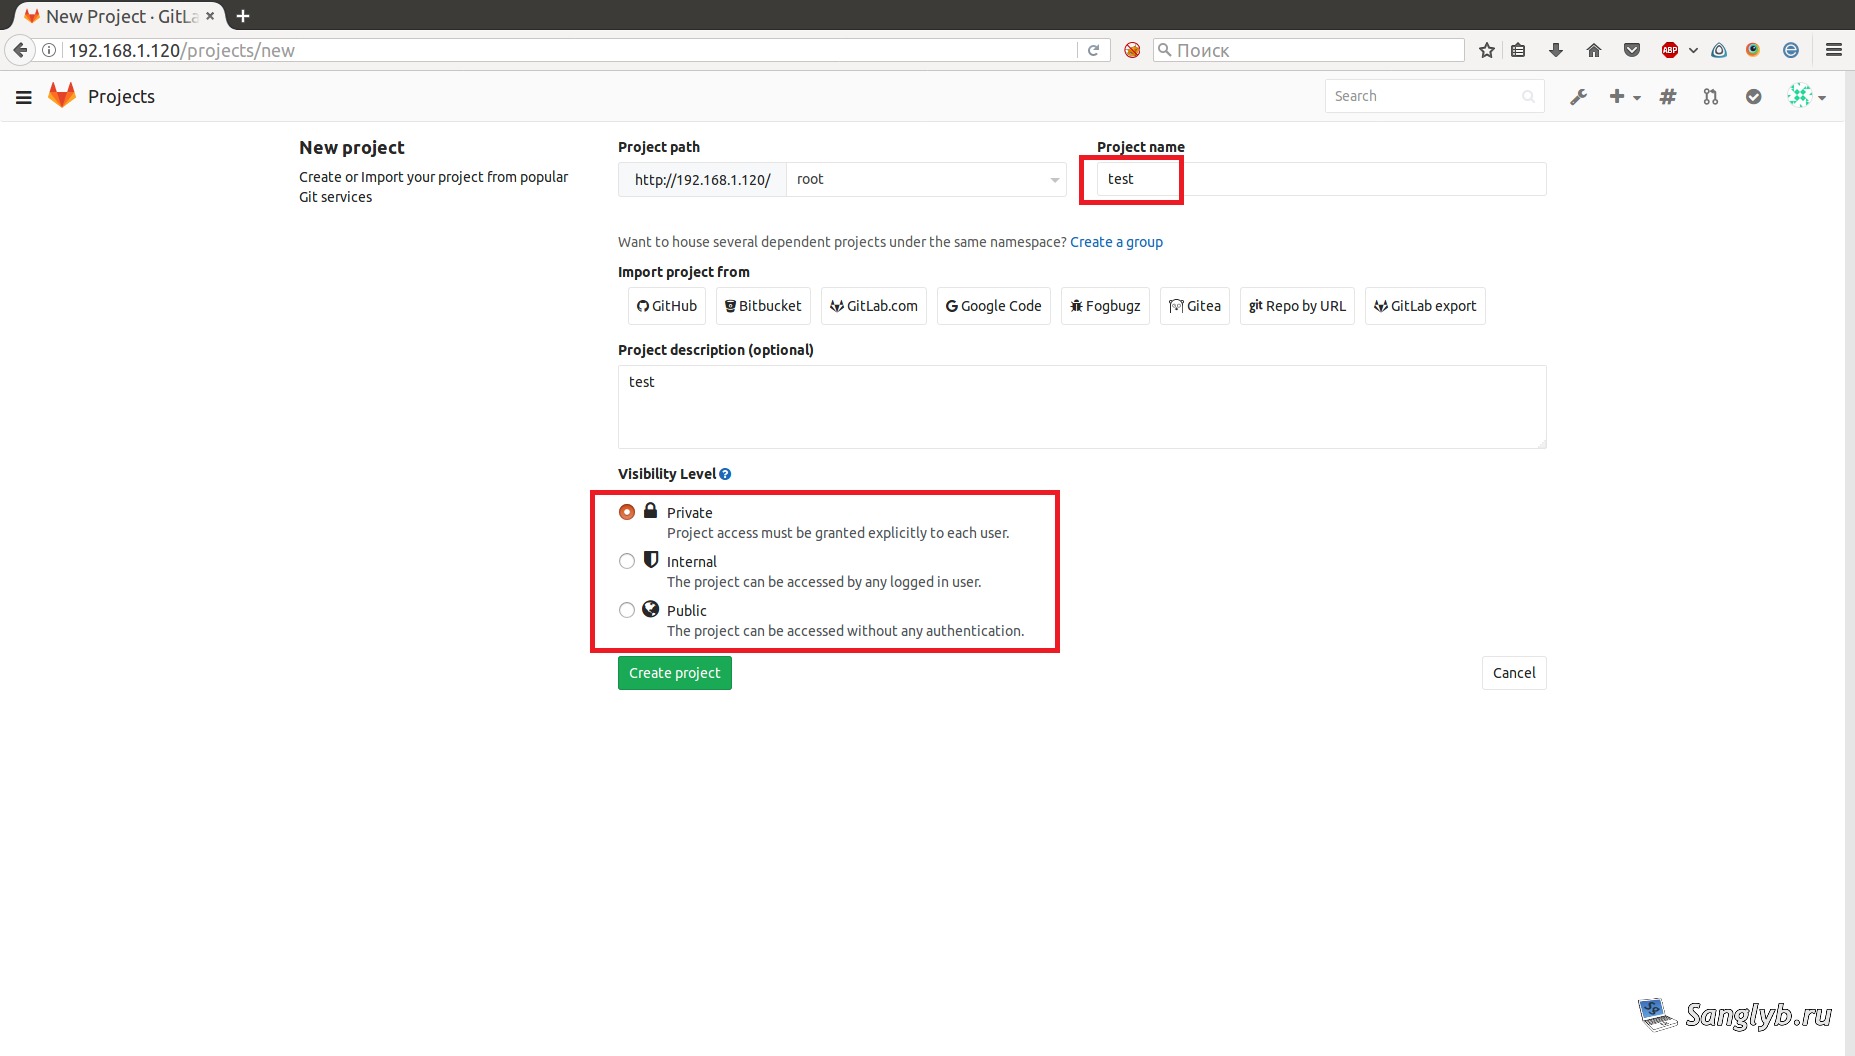Import project from Google Code
The width and height of the screenshot is (1855, 1056).
(994, 306)
